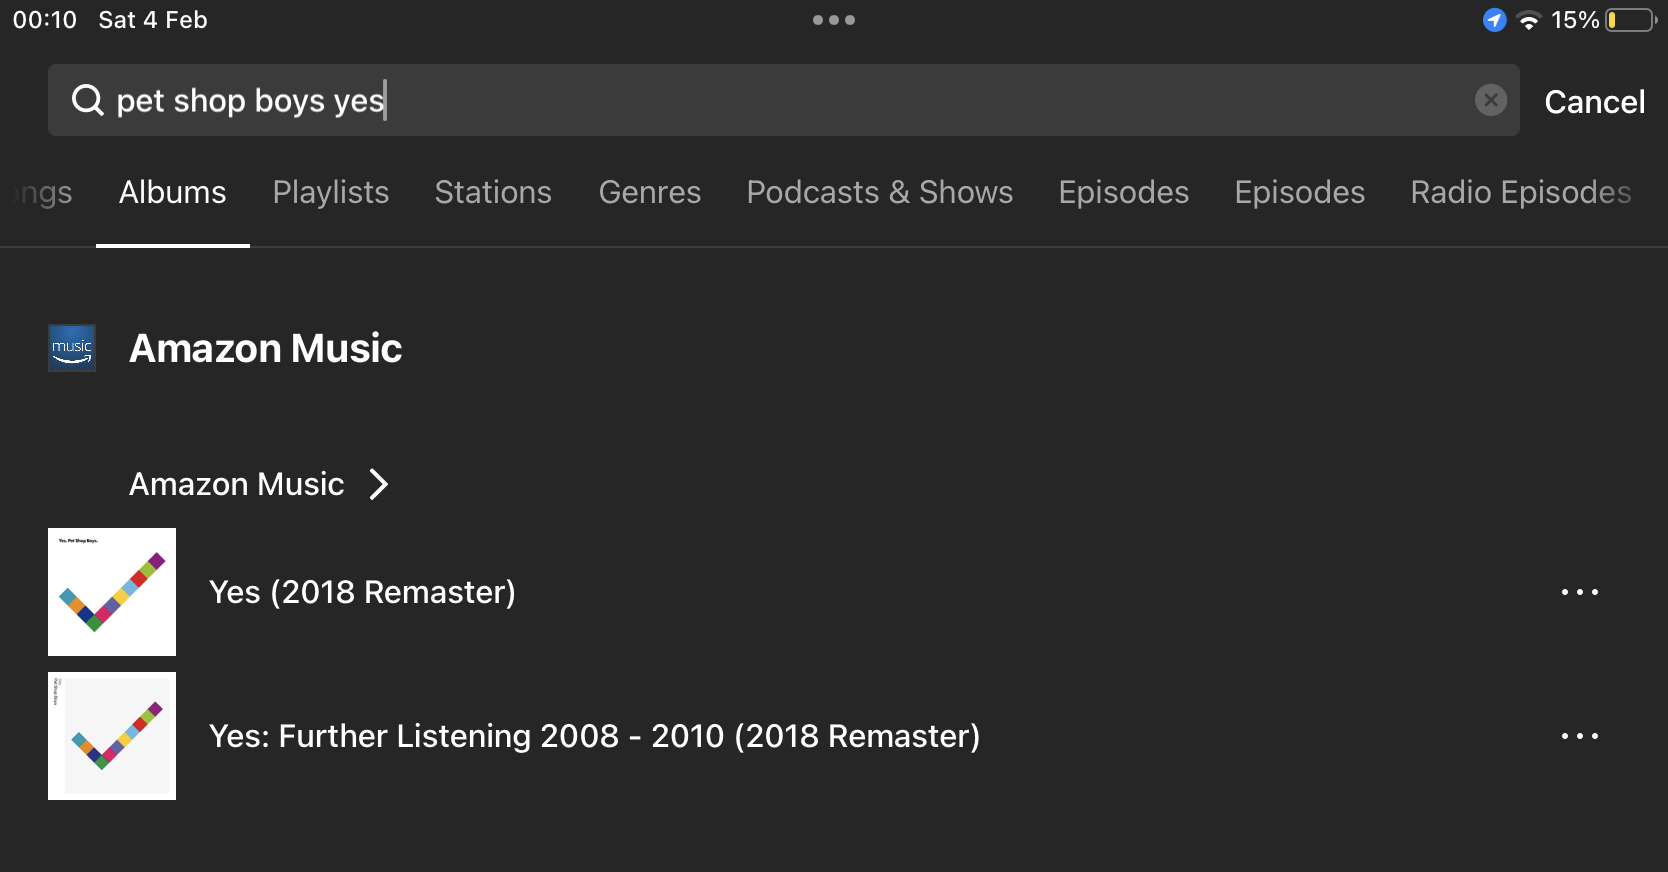The height and width of the screenshot is (872, 1668).
Task: Expand Amazon Music results with the chevron
Action: click(378, 484)
